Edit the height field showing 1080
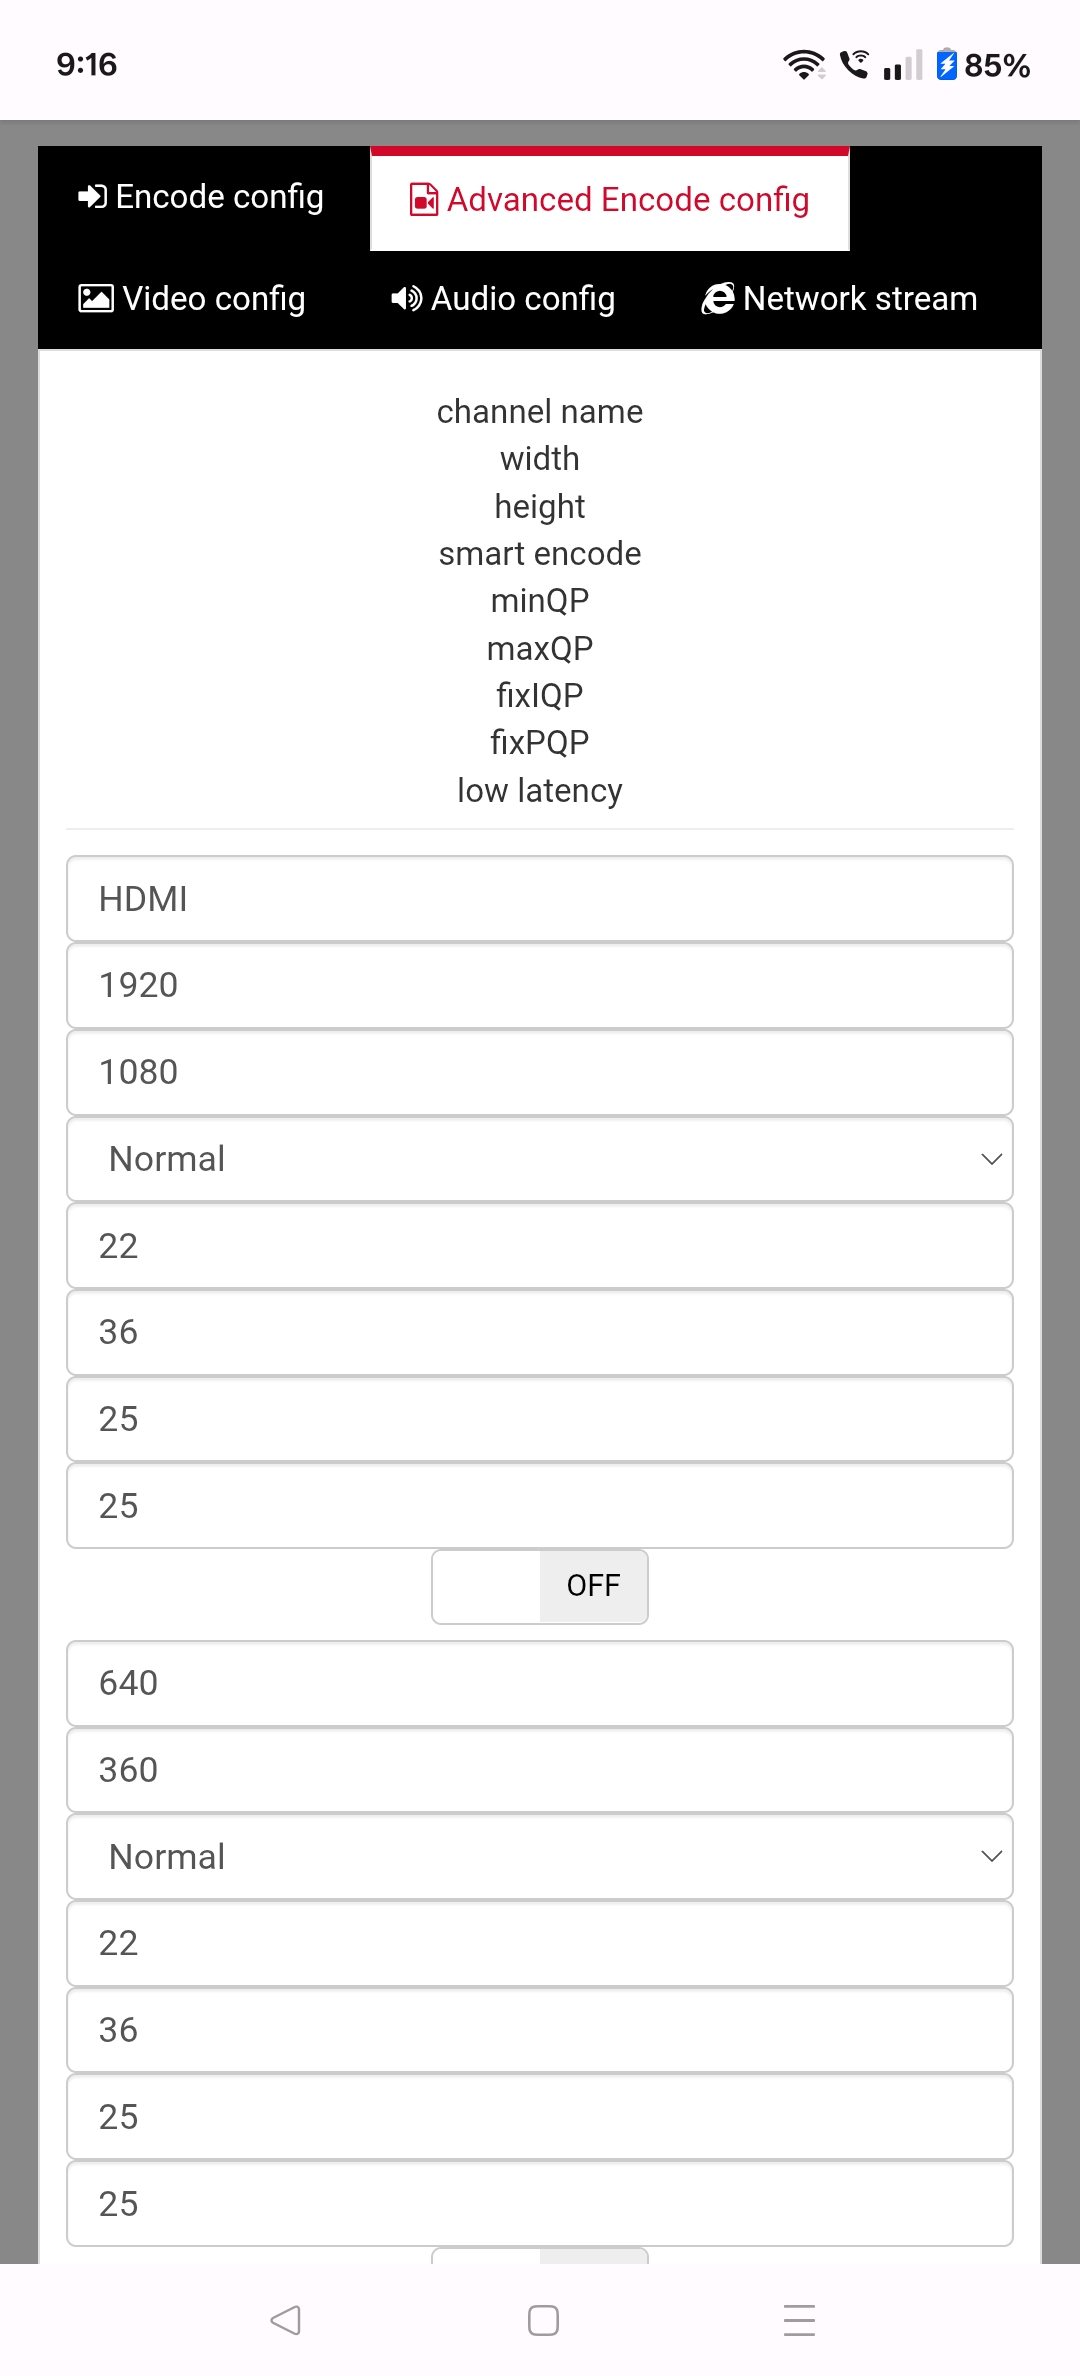This screenshot has width=1080, height=2376. tap(540, 1072)
